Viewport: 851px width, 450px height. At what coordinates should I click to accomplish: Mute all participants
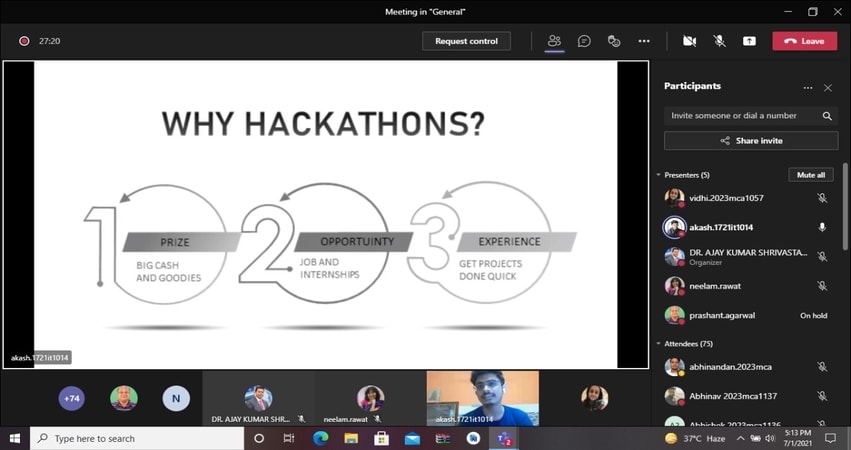[x=810, y=175]
